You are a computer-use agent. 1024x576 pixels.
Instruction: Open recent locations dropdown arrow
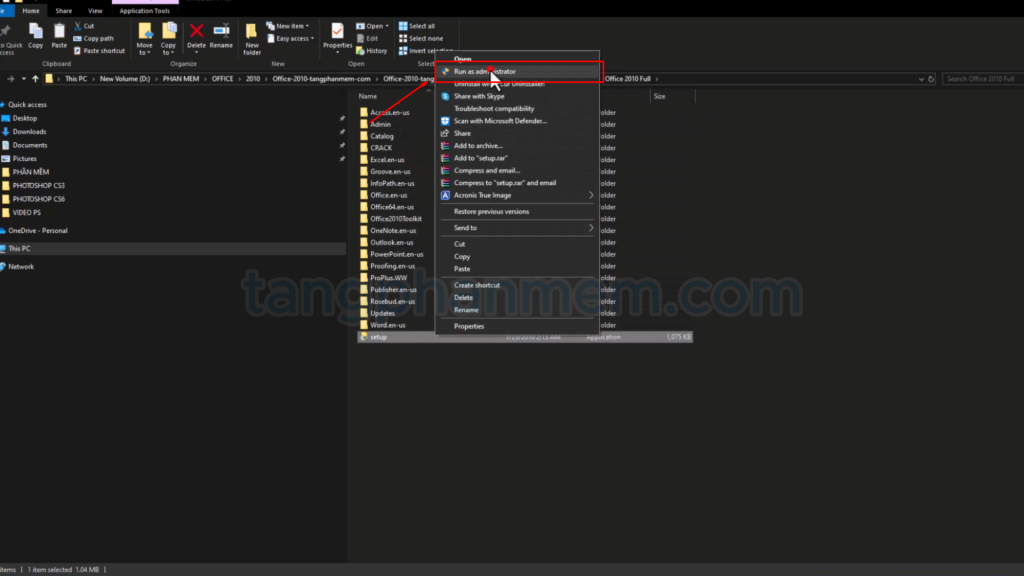point(24,79)
